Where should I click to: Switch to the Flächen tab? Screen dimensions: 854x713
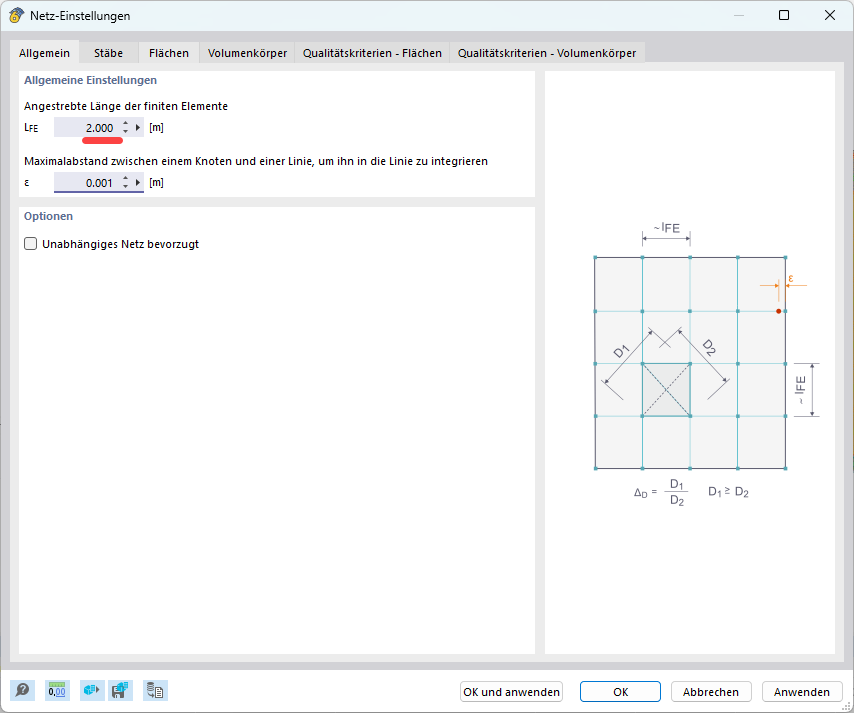(x=169, y=53)
